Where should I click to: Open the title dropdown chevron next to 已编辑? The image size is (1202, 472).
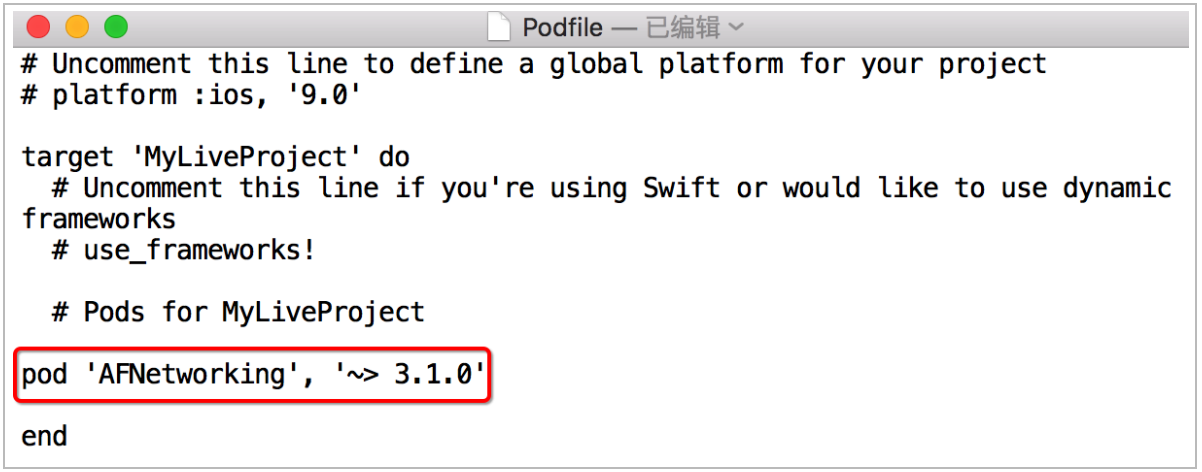pos(735,27)
